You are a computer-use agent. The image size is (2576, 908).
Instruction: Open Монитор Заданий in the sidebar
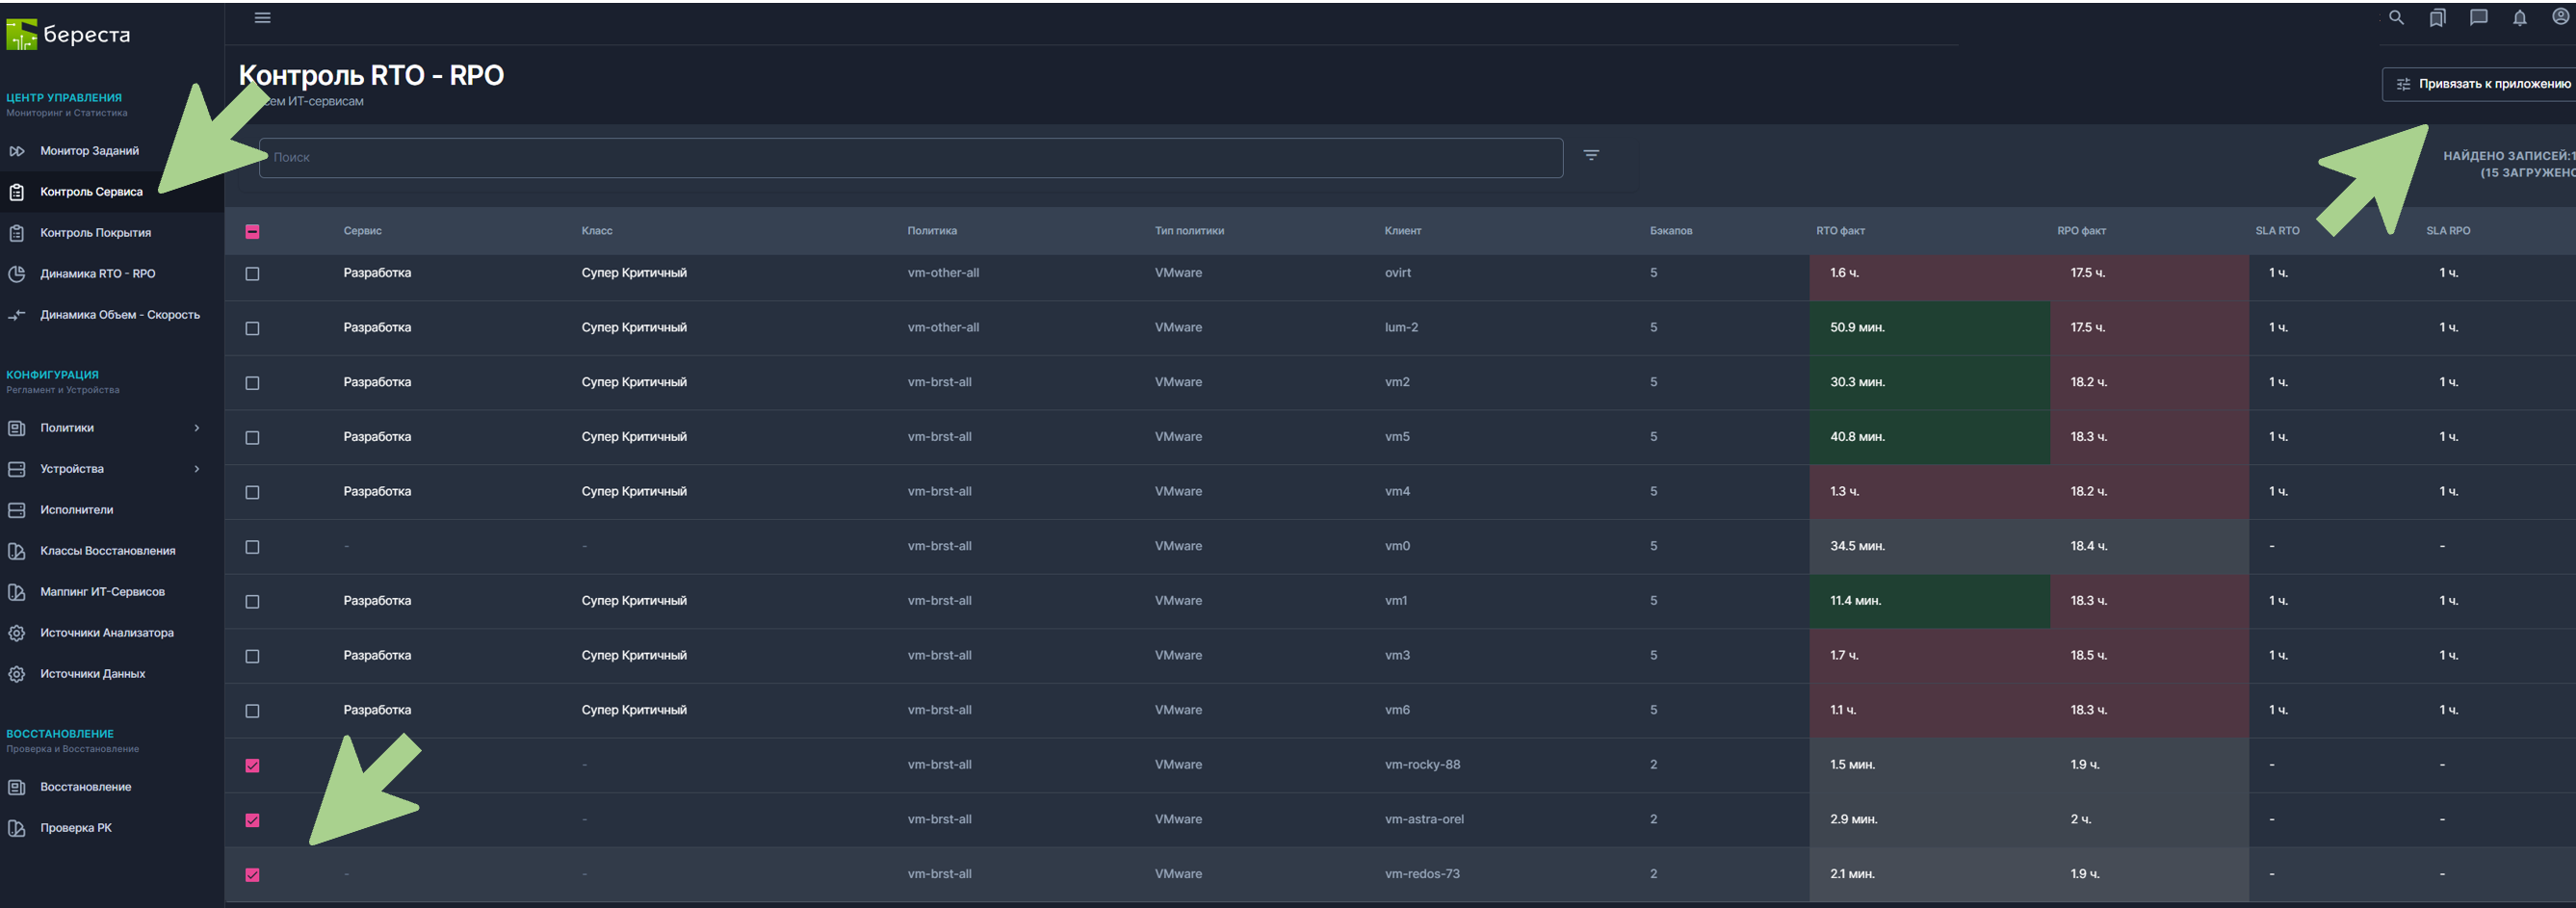pyautogui.click(x=89, y=151)
